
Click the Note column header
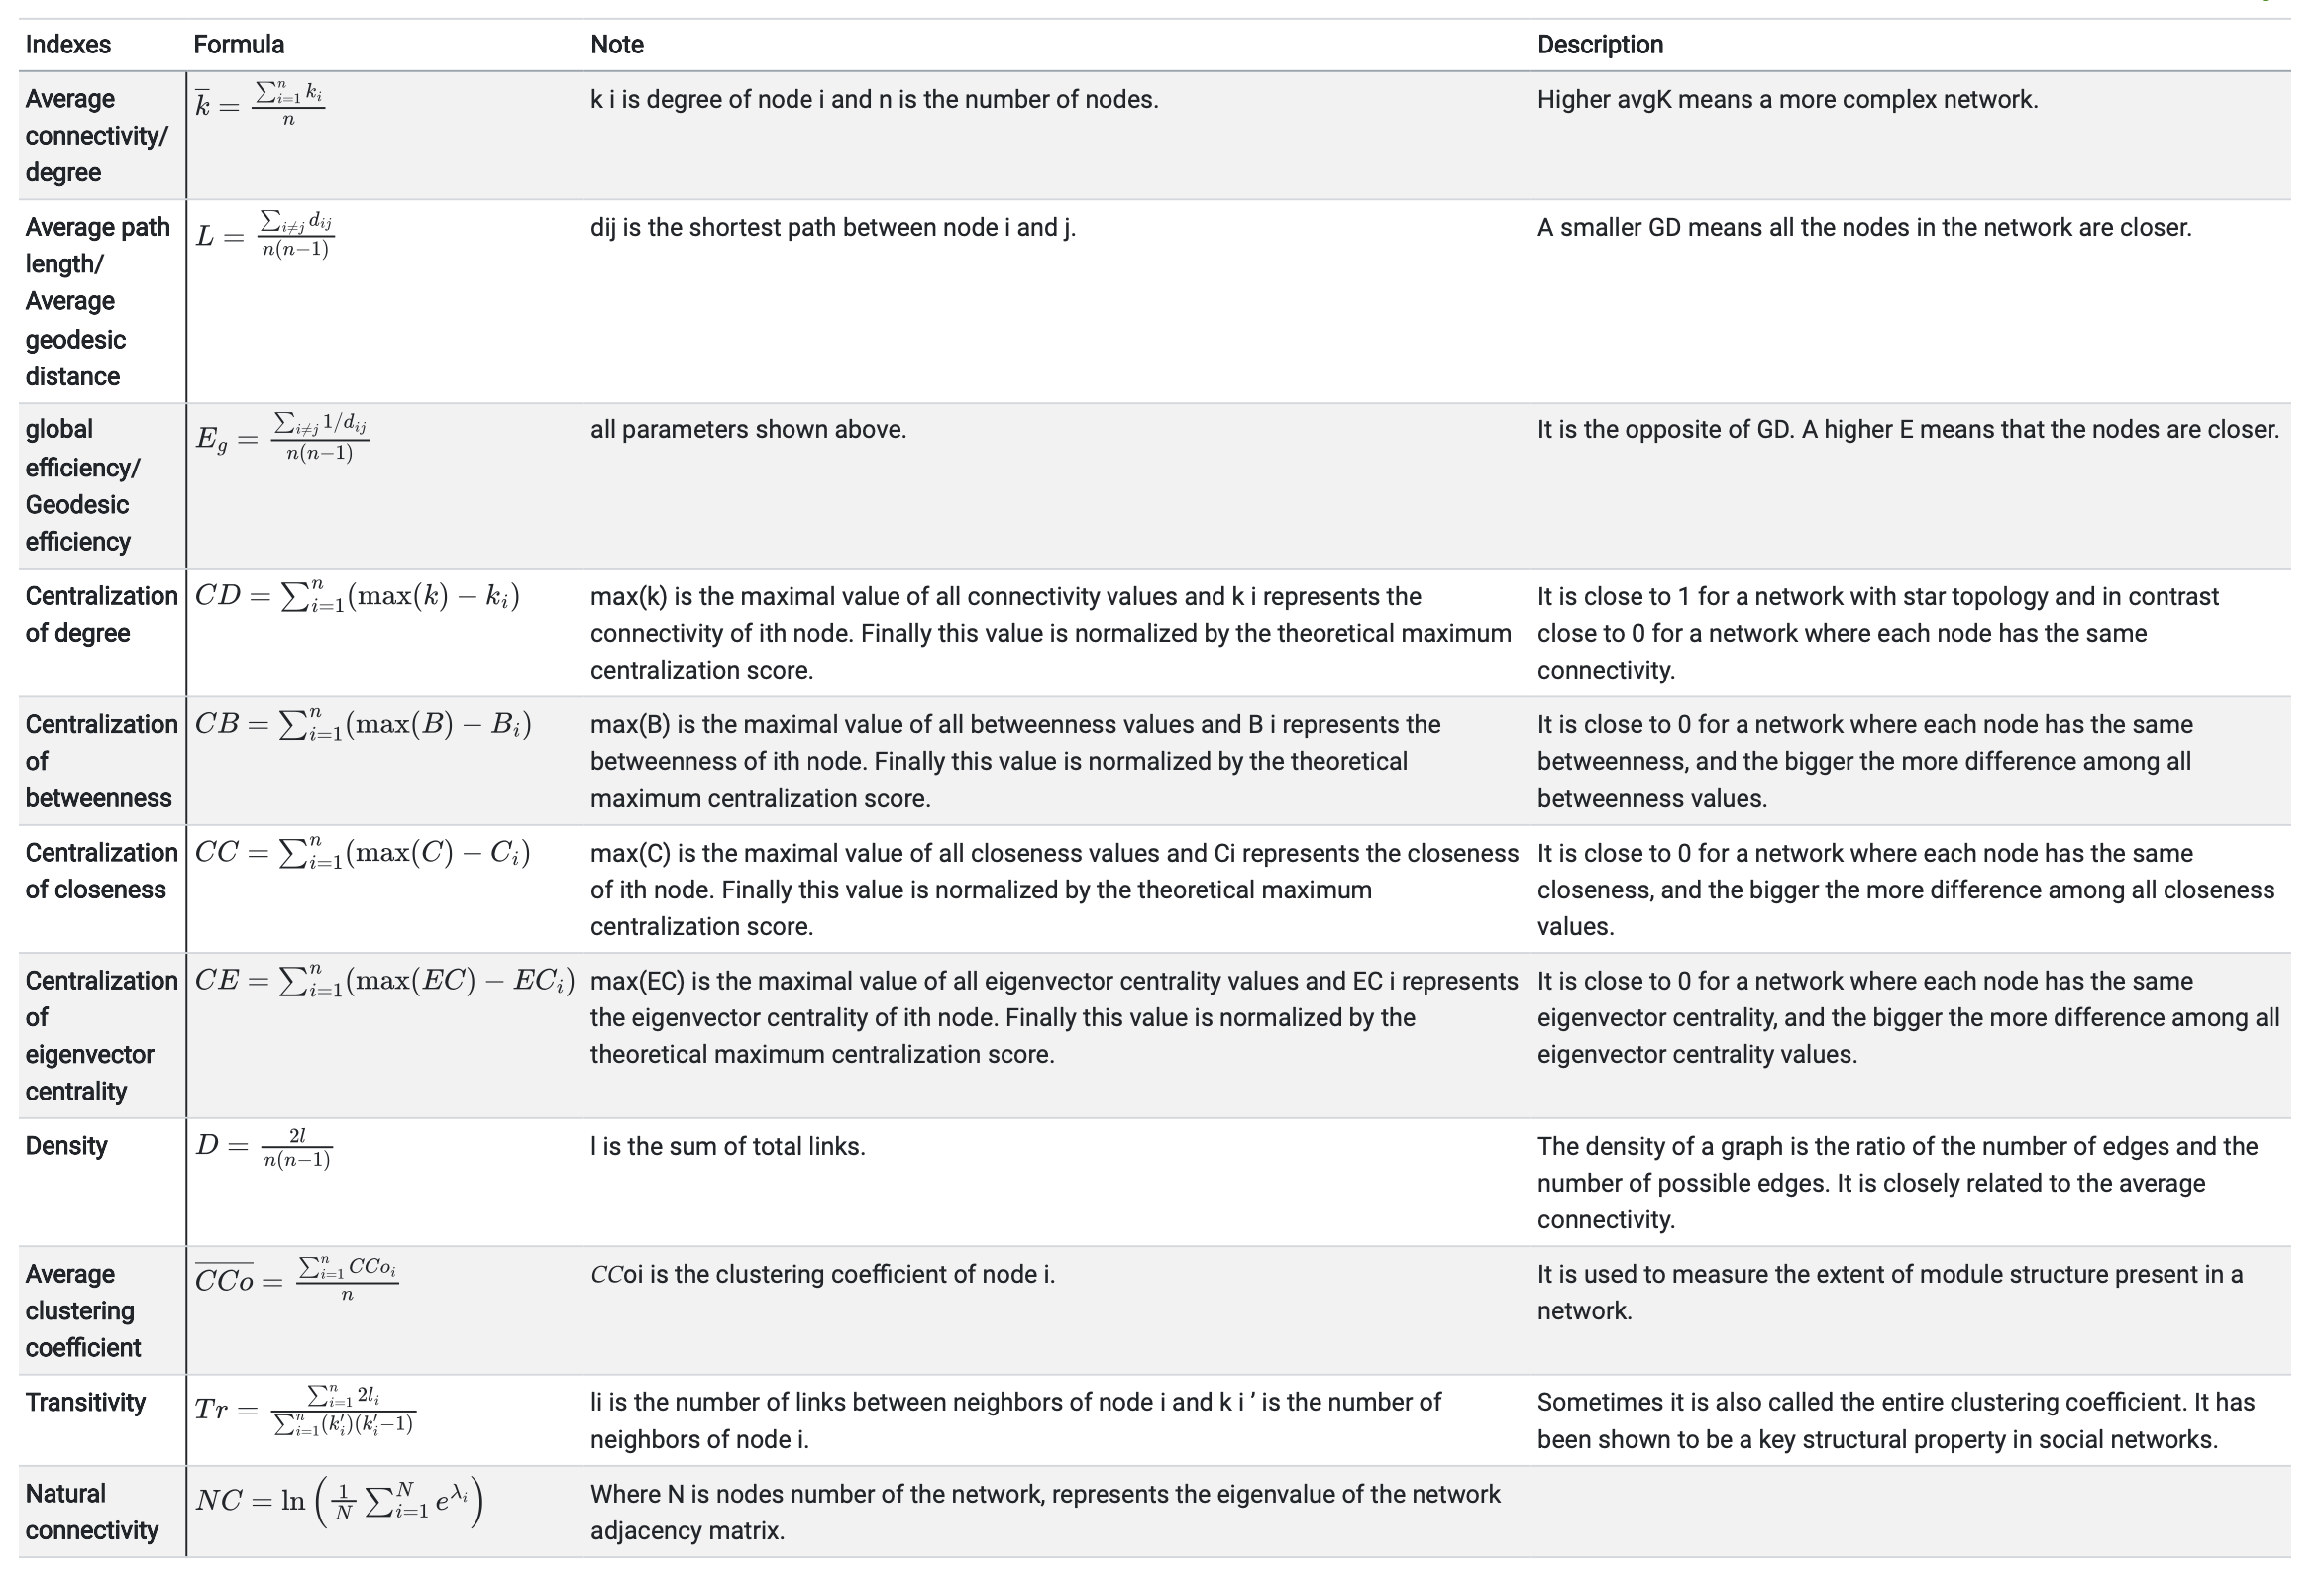617,45
